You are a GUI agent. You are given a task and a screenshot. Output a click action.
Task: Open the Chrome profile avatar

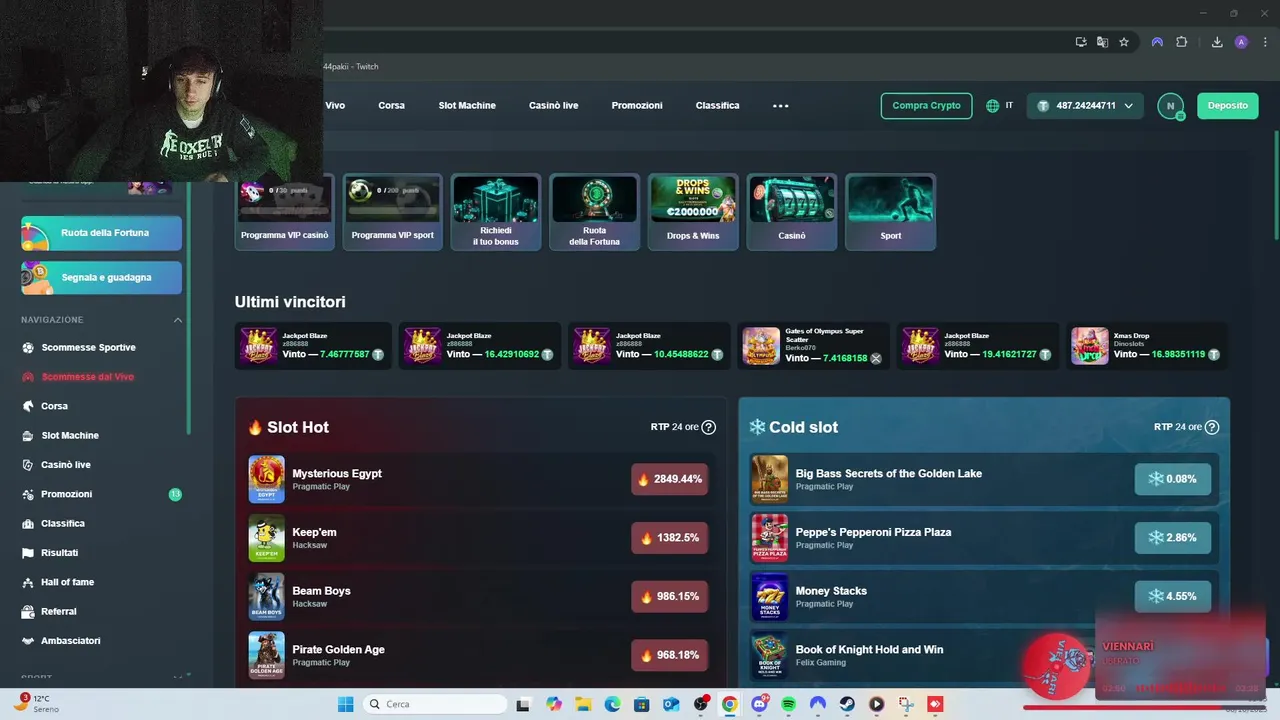point(1241,42)
